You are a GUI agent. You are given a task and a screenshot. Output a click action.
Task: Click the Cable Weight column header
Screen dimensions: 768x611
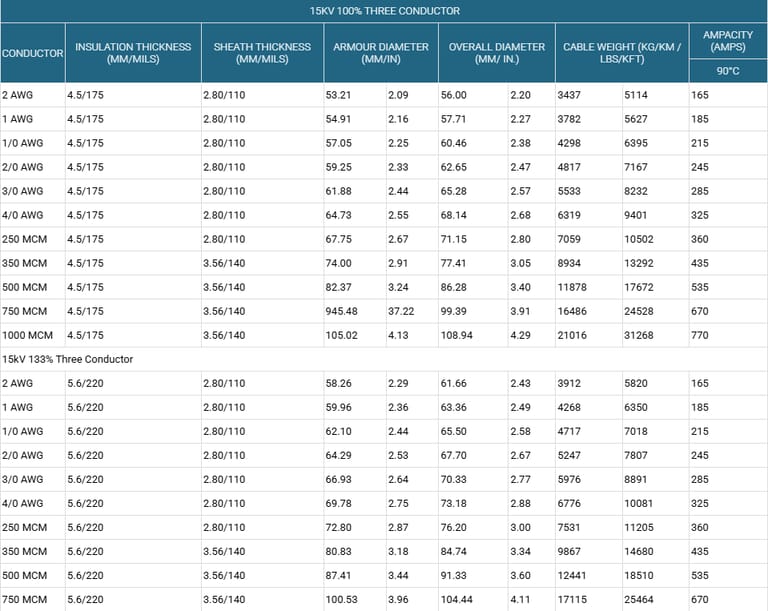coord(621,52)
